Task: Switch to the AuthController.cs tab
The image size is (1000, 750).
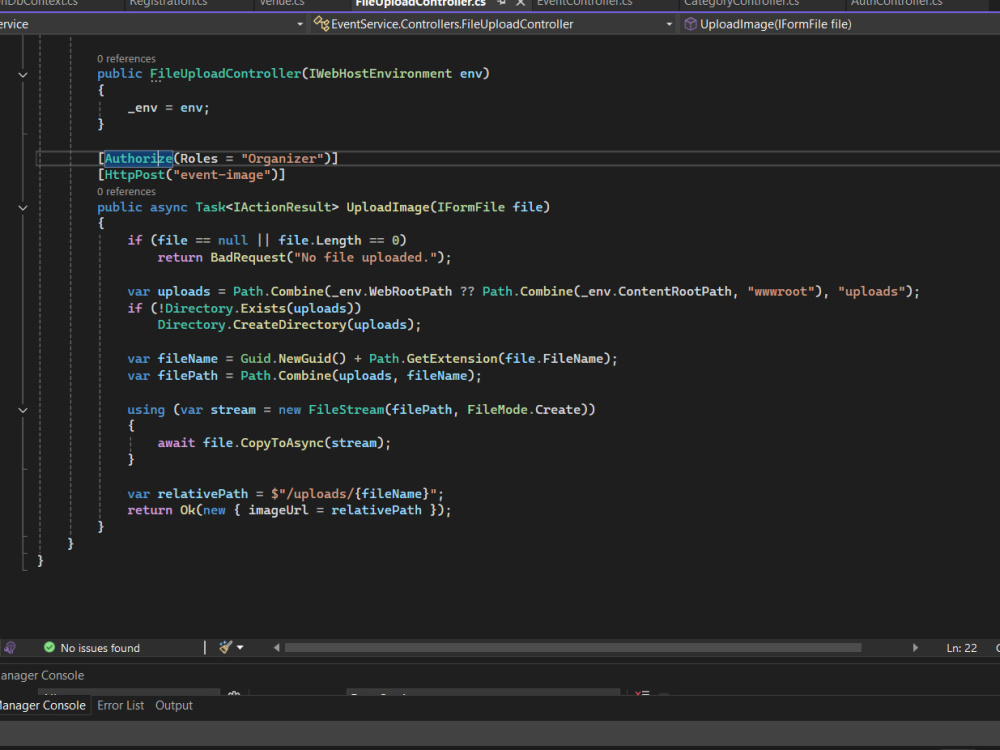Action: (x=896, y=3)
